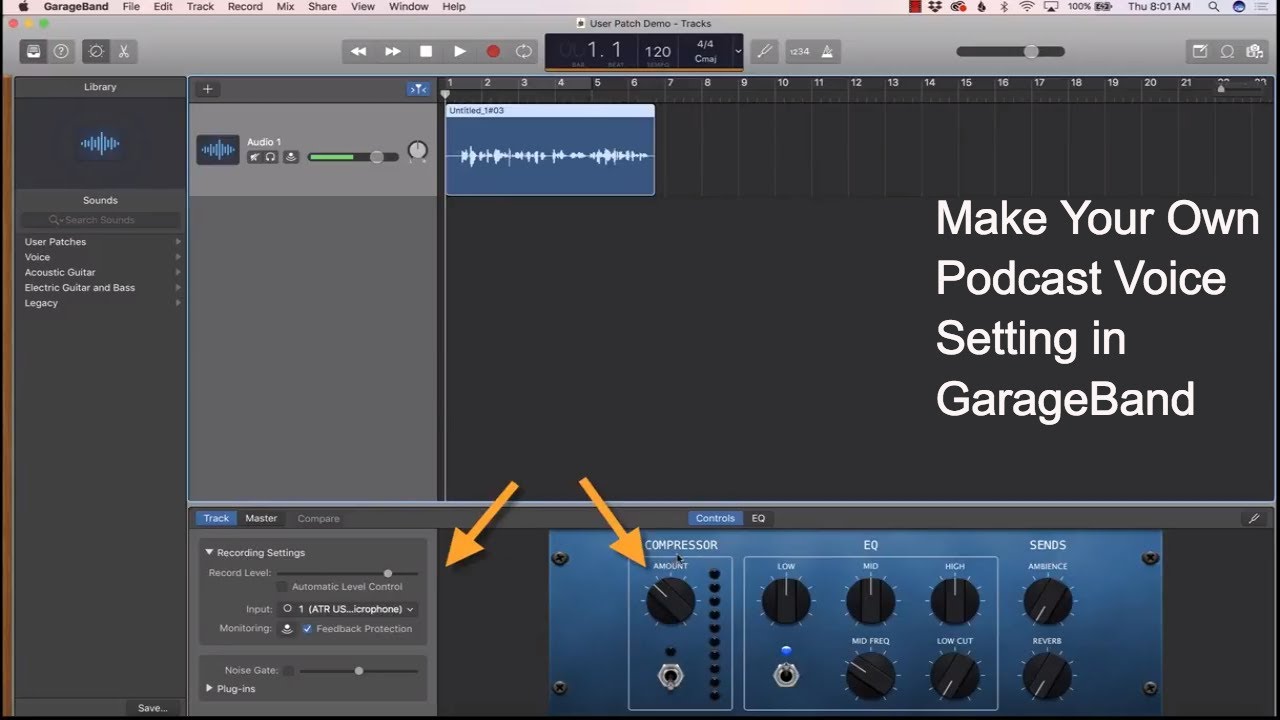Solo the Audio 1 track with headphones
Image resolution: width=1280 pixels, height=720 pixels.
270,157
